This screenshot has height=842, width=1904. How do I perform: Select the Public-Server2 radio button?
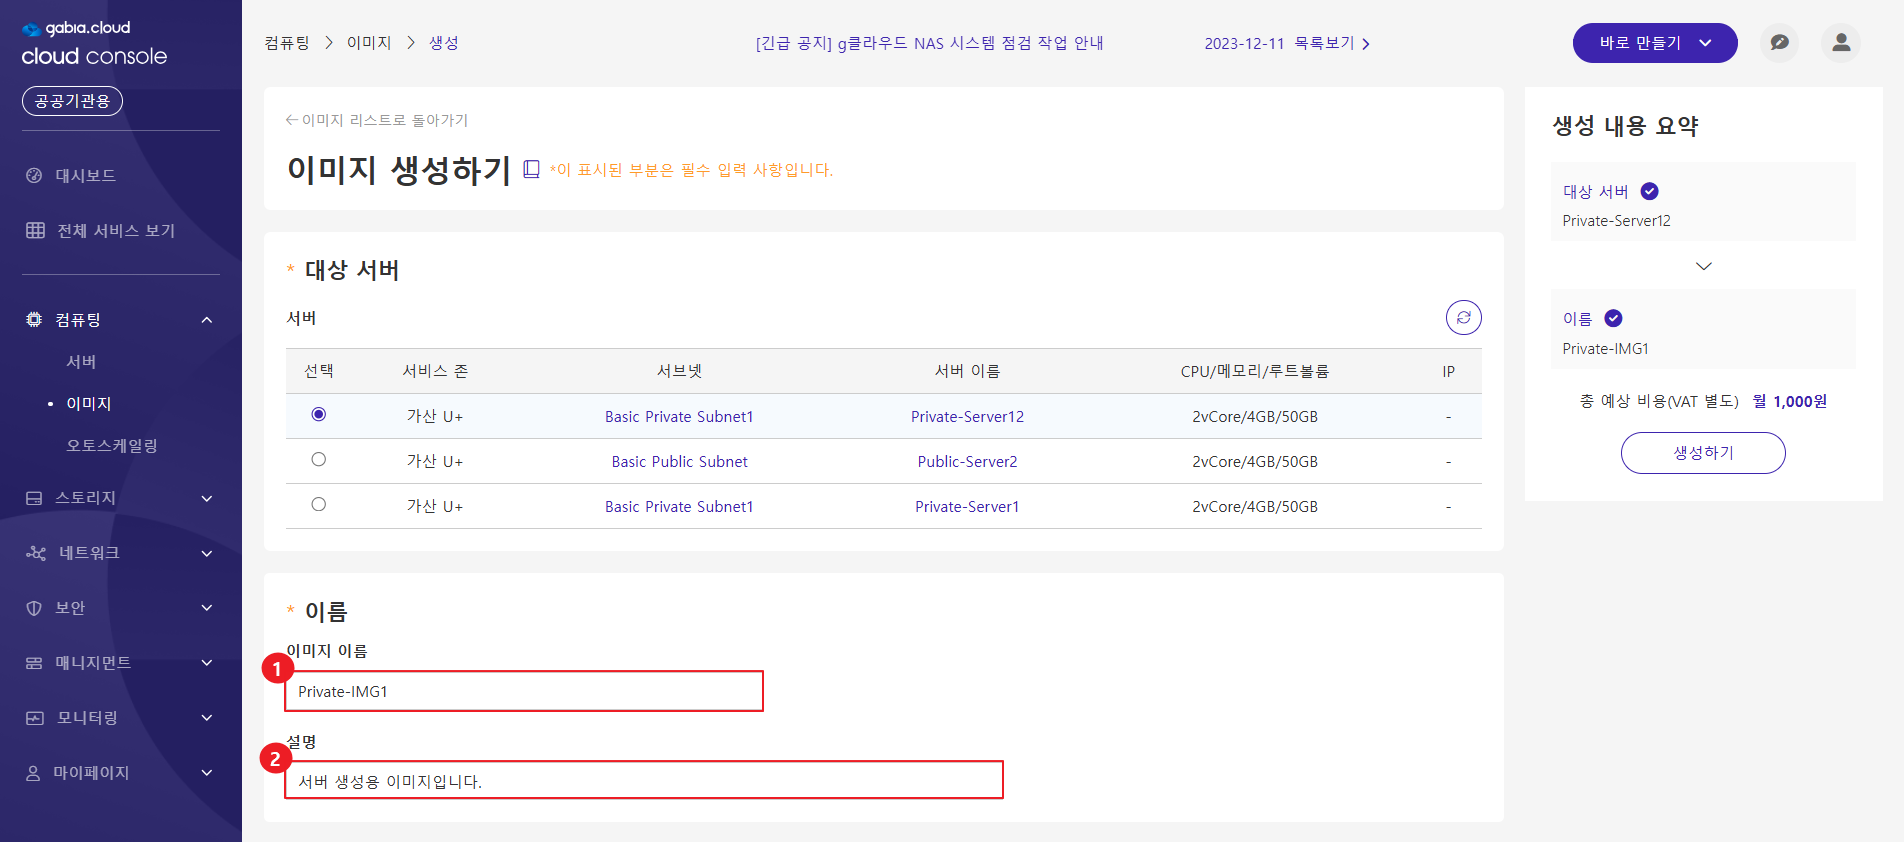click(x=319, y=460)
